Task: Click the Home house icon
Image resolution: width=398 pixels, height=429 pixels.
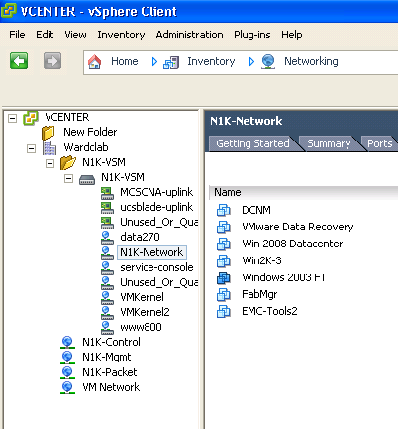Action: 94,62
